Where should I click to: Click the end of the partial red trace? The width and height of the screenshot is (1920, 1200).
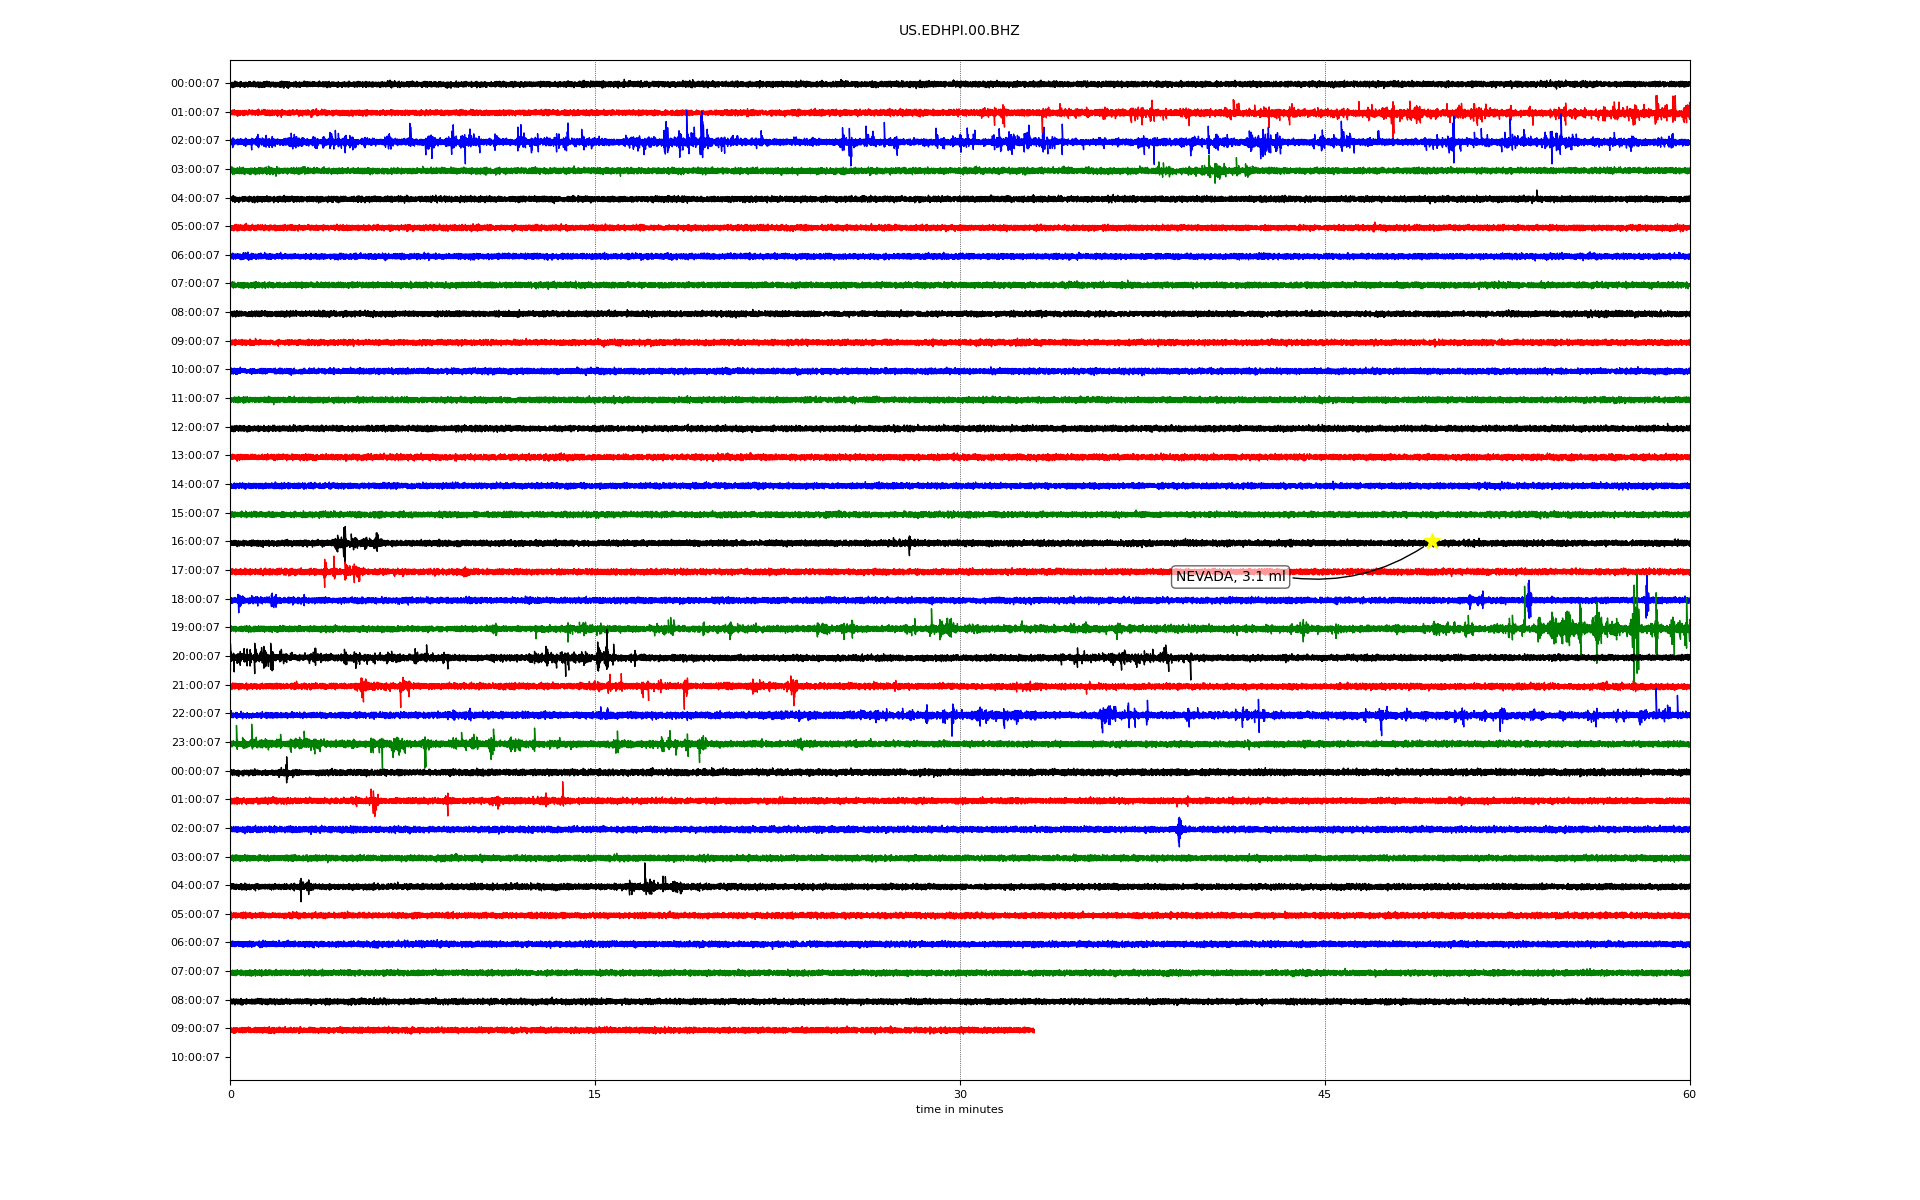pyautogui.click(x=1032, y=1030)
